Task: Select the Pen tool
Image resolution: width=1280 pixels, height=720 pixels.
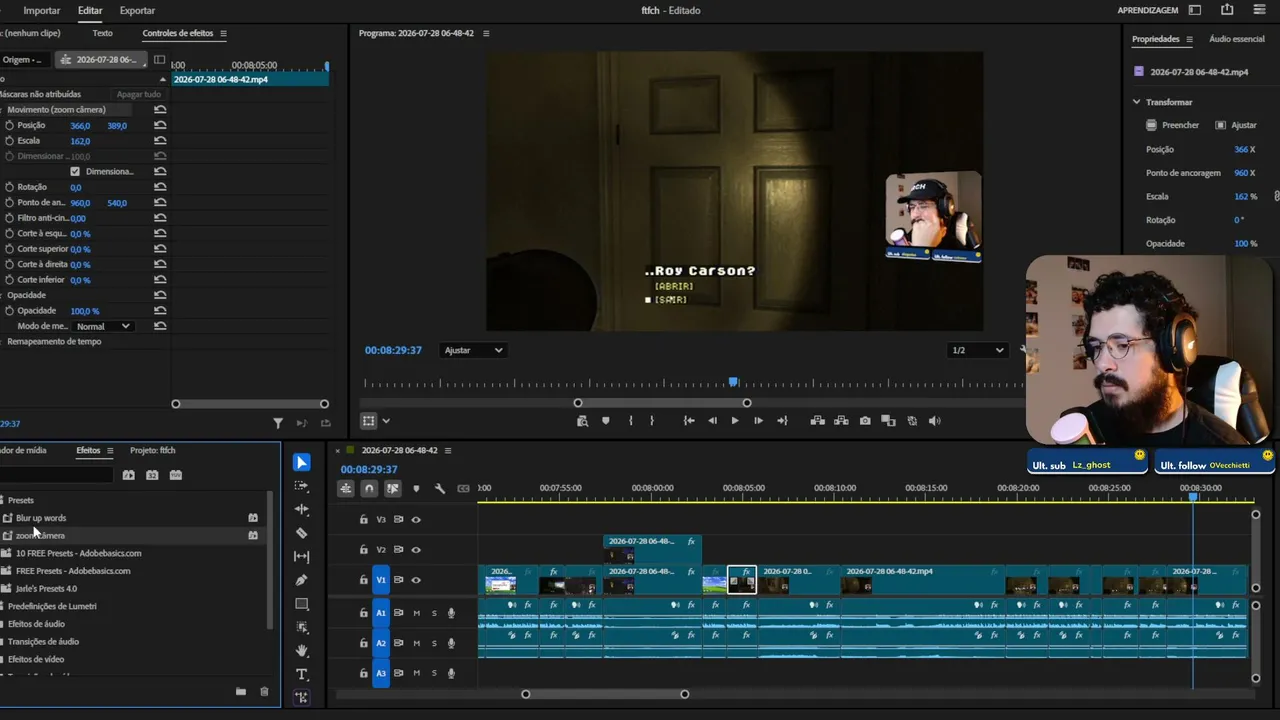Action: click(x=302, y=580)
